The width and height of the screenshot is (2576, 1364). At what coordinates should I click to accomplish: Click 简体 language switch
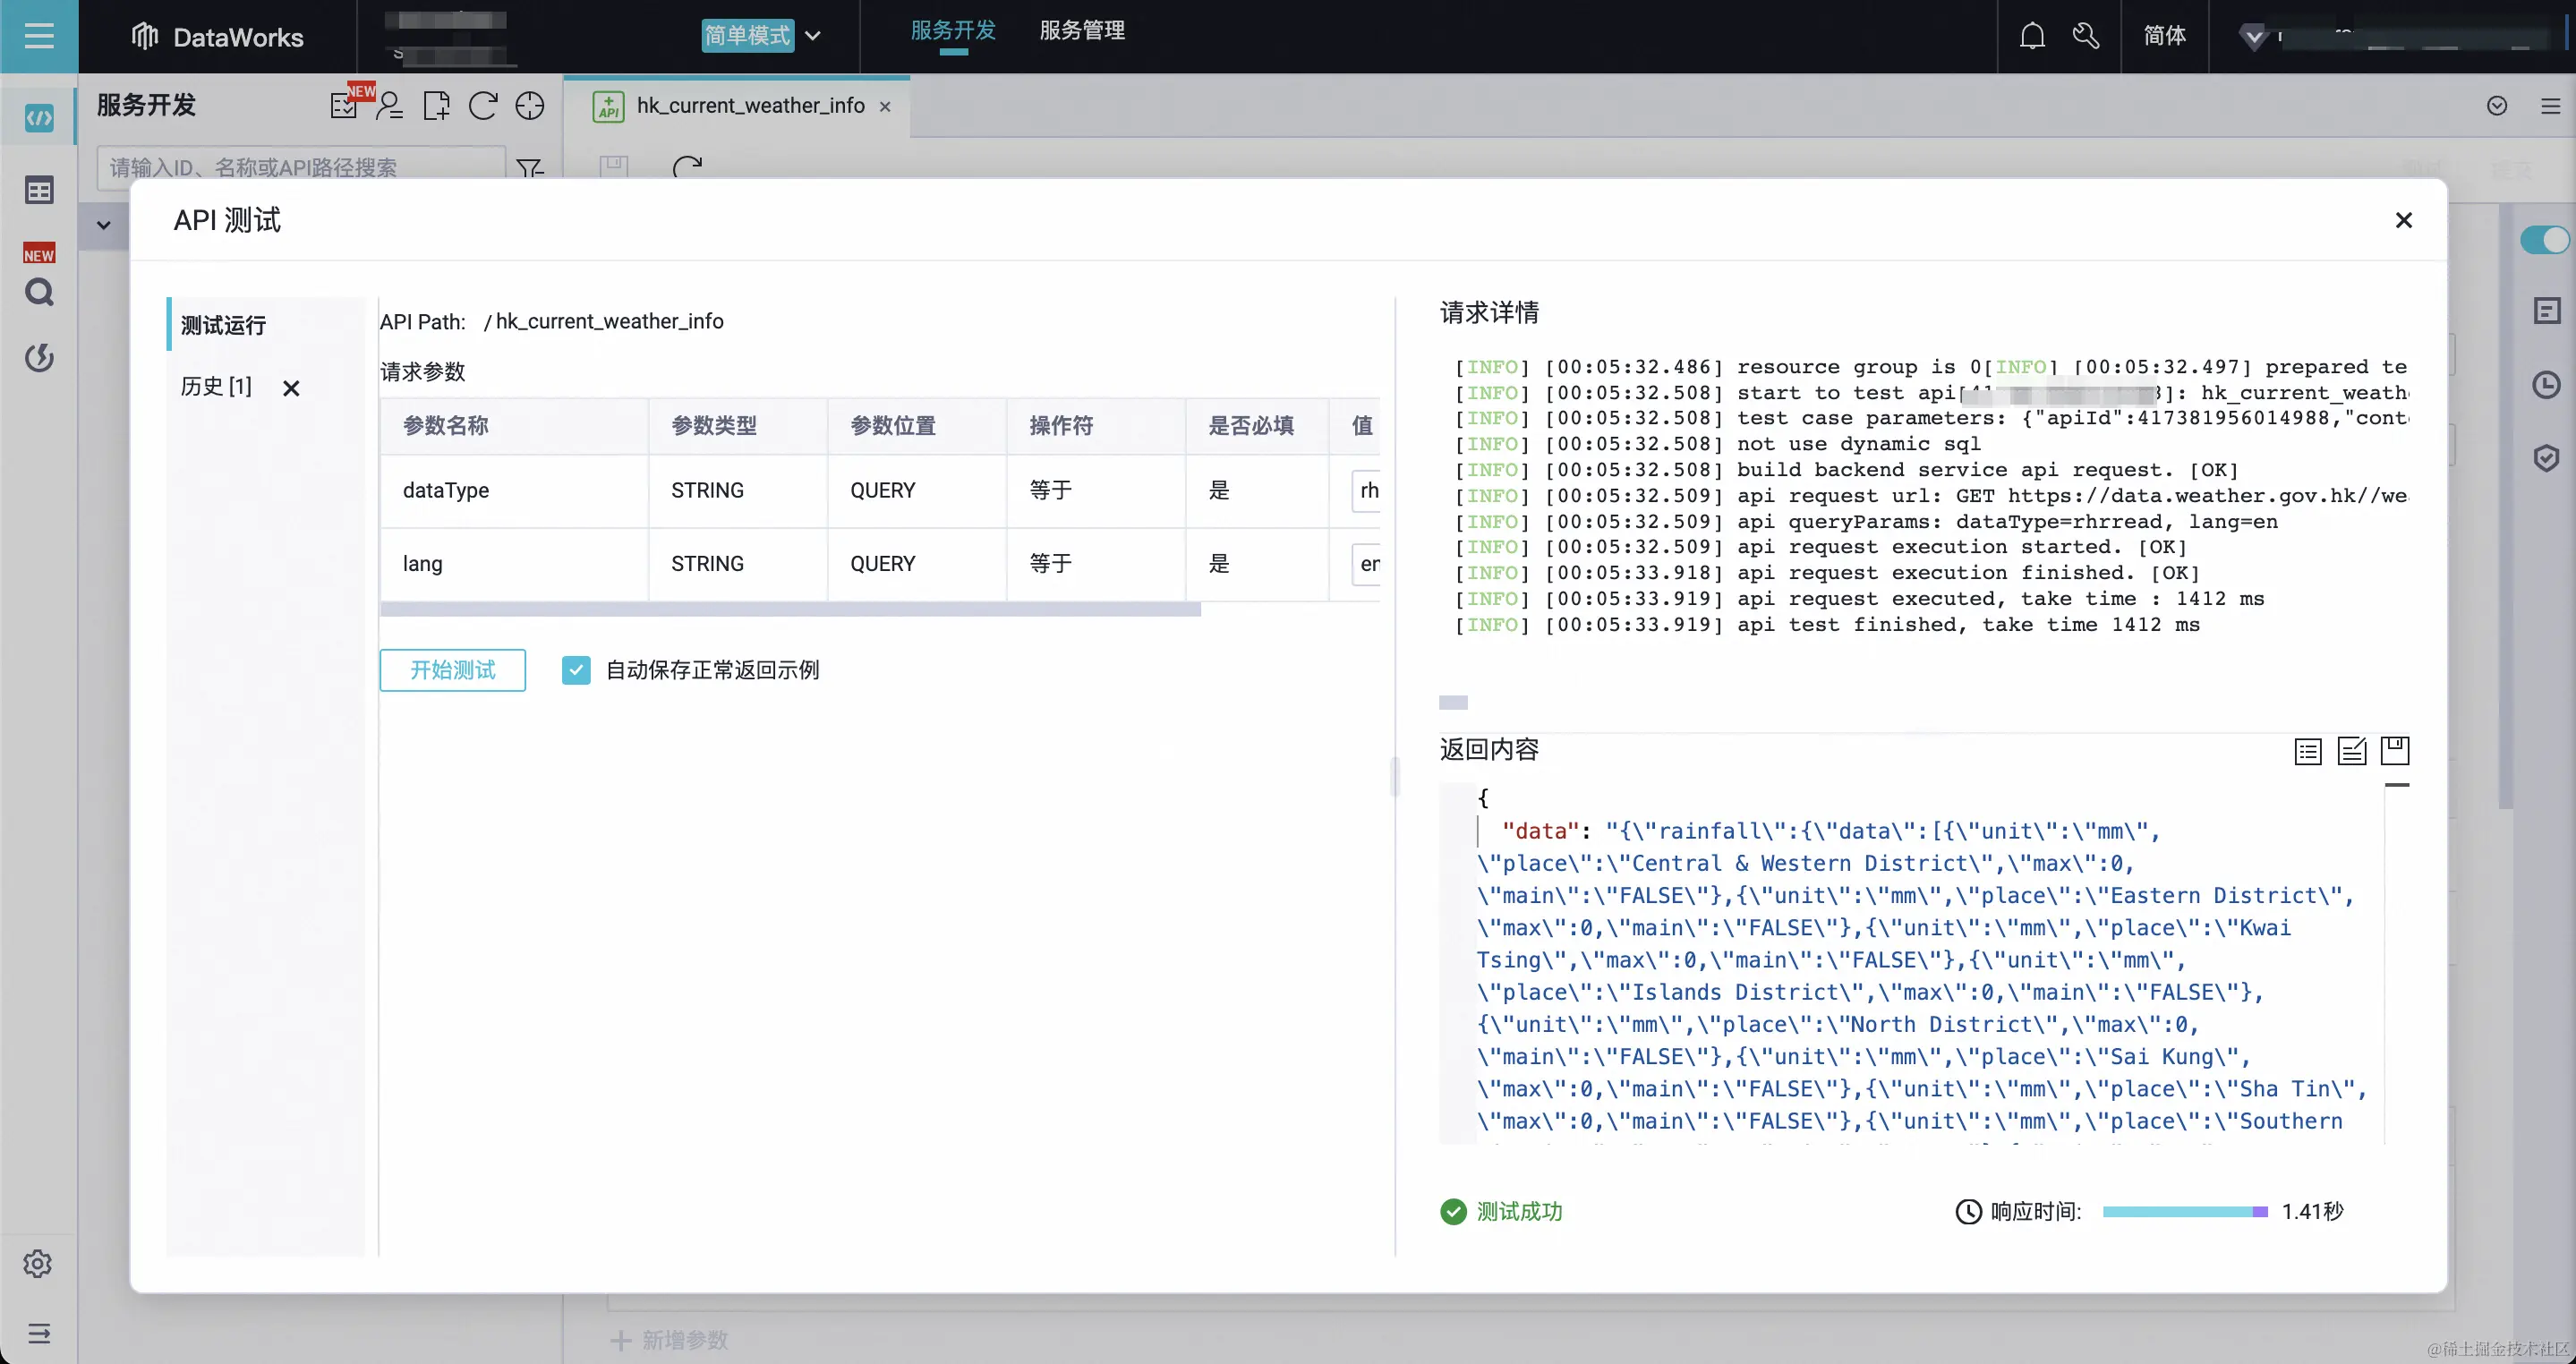pyautogui.click(x=2164, y=36)
